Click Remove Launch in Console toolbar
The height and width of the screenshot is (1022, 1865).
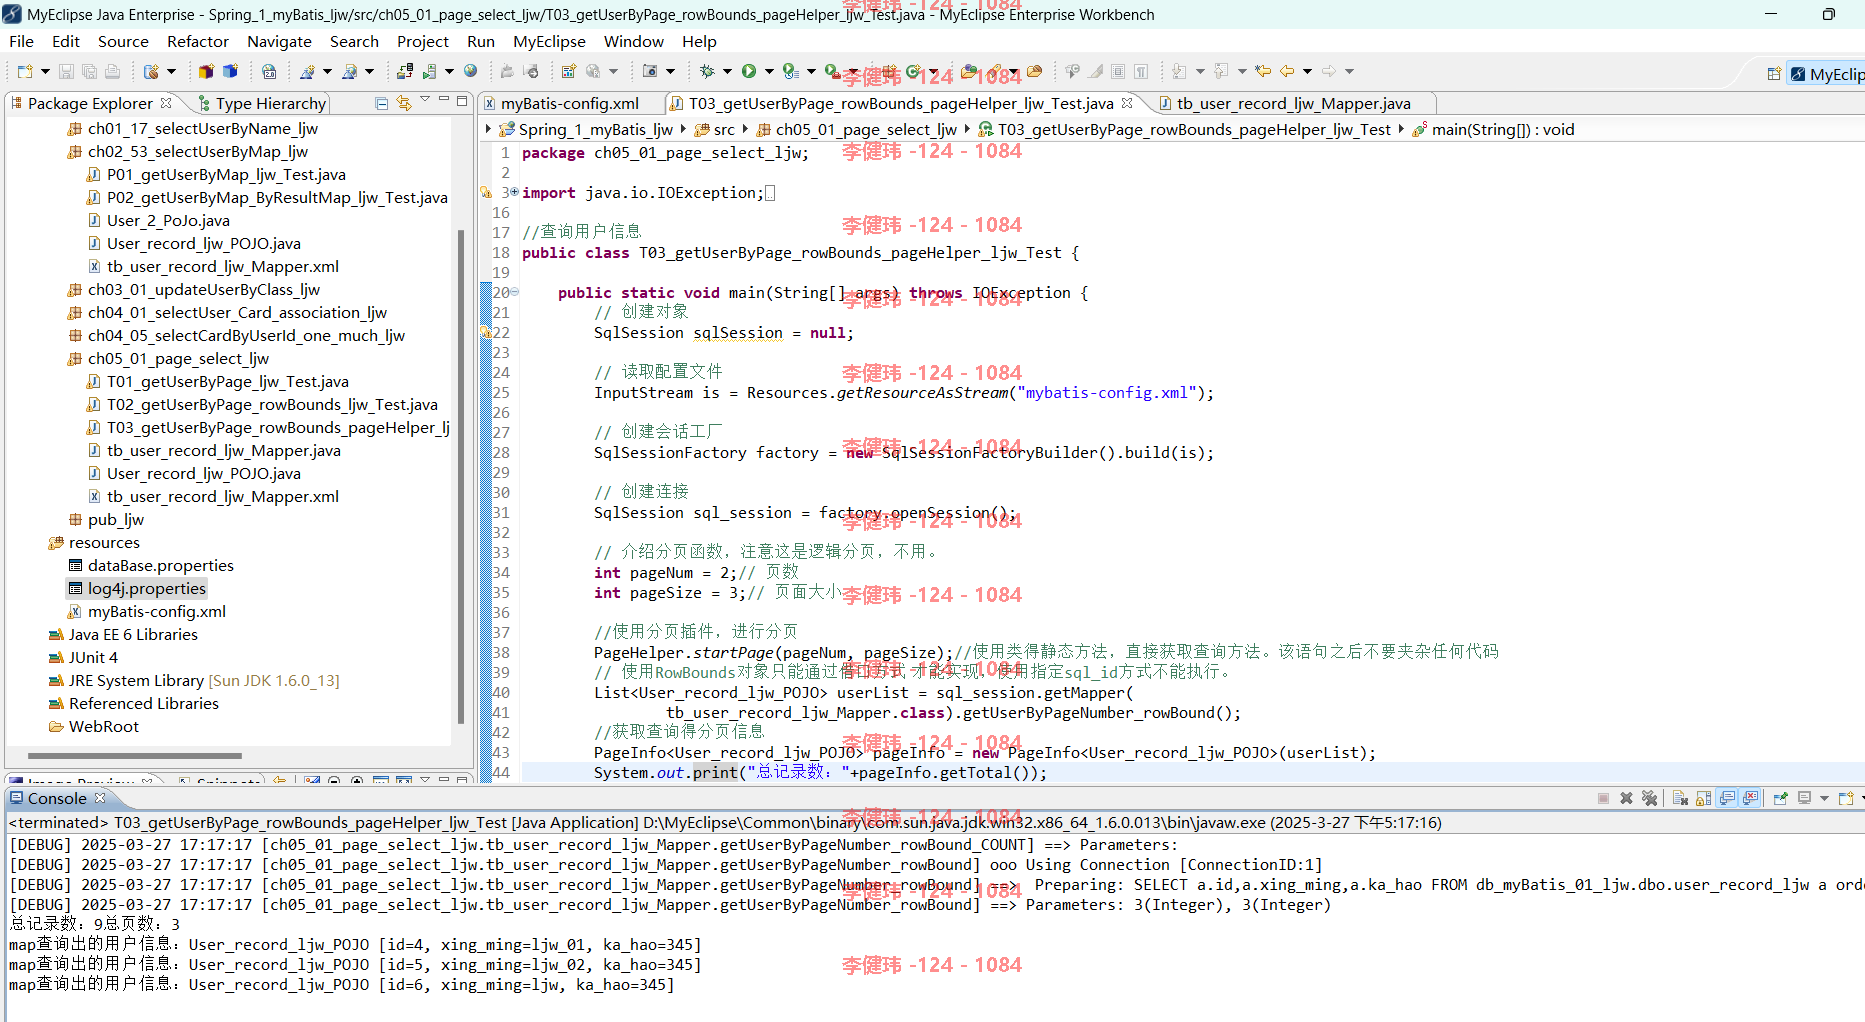[1626, 798]
